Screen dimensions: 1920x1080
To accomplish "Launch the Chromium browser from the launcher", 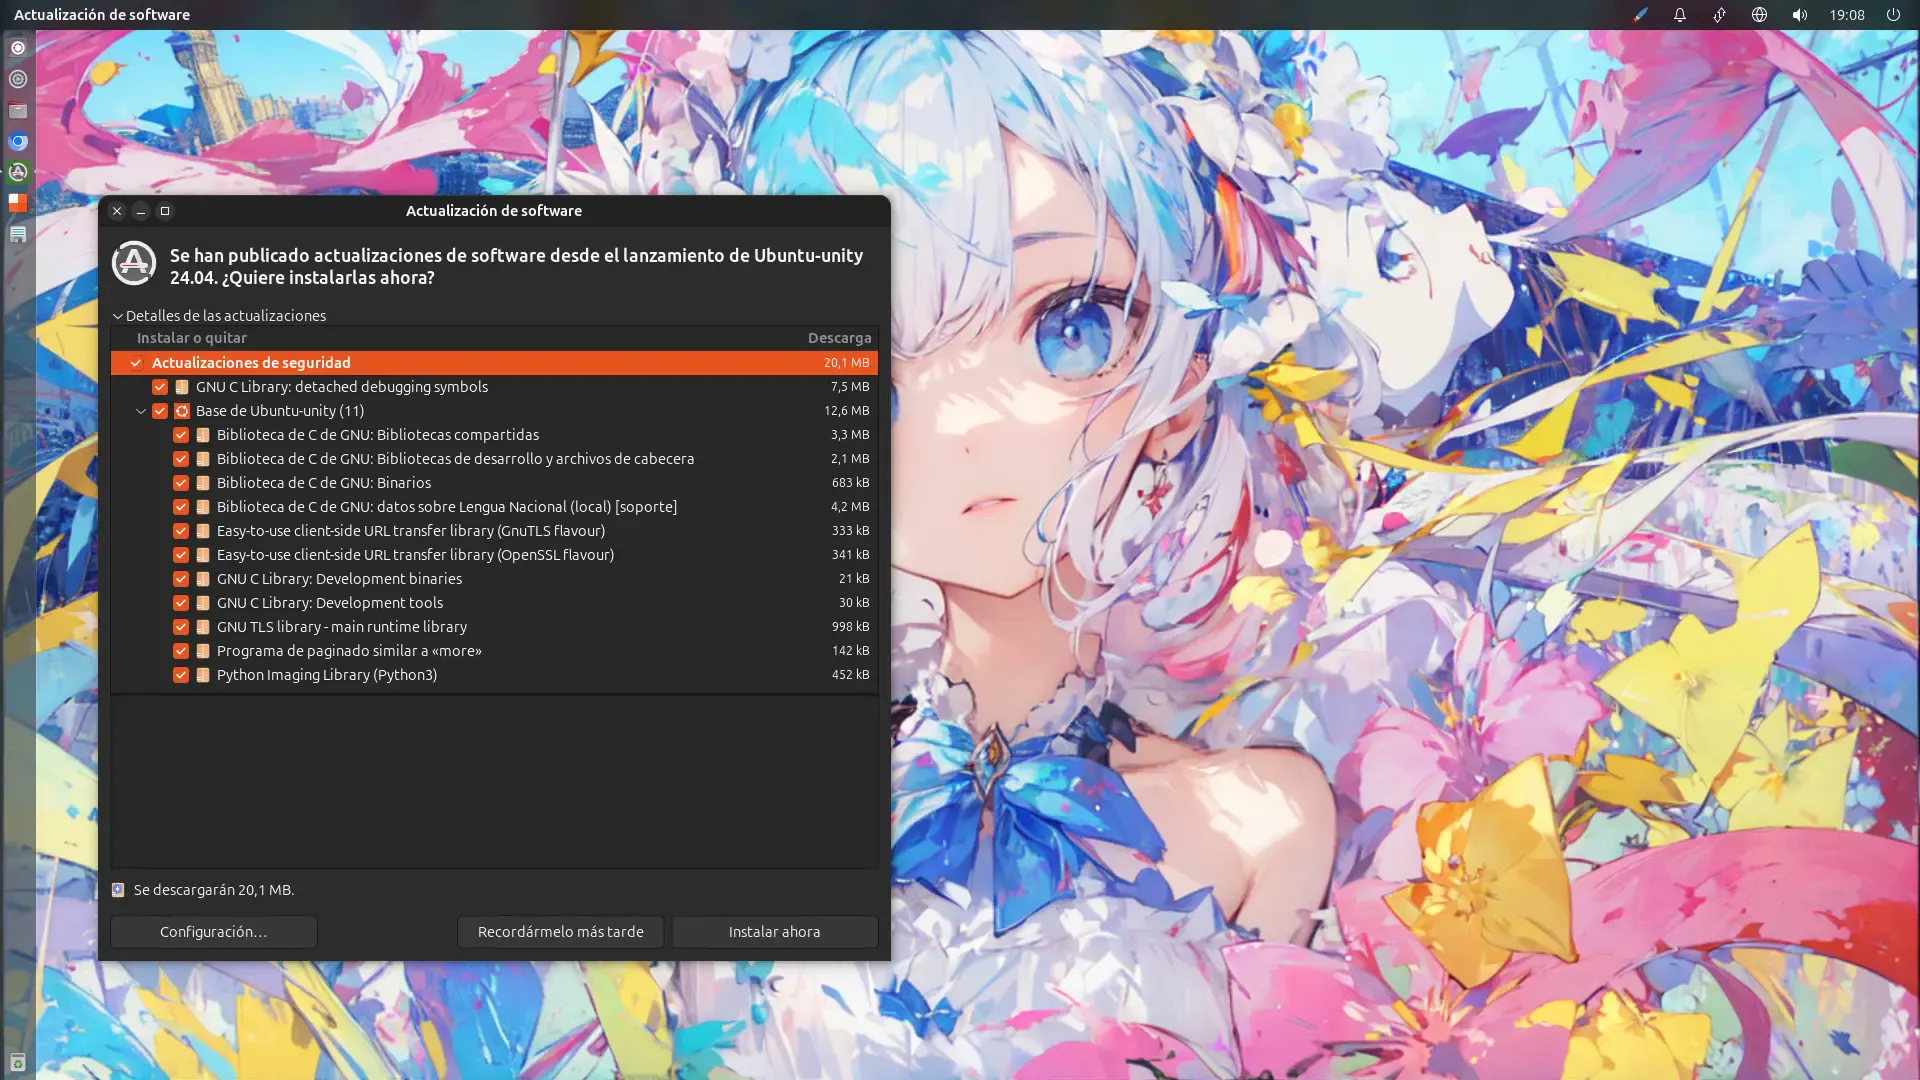I will 18,141.
